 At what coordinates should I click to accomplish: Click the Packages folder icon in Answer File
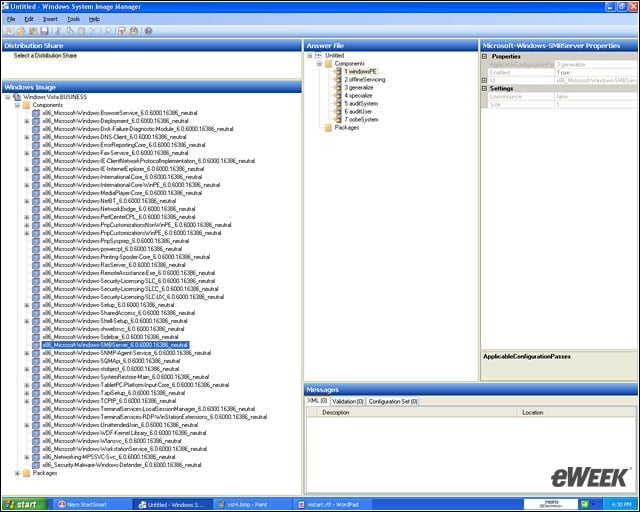(328, 127)
